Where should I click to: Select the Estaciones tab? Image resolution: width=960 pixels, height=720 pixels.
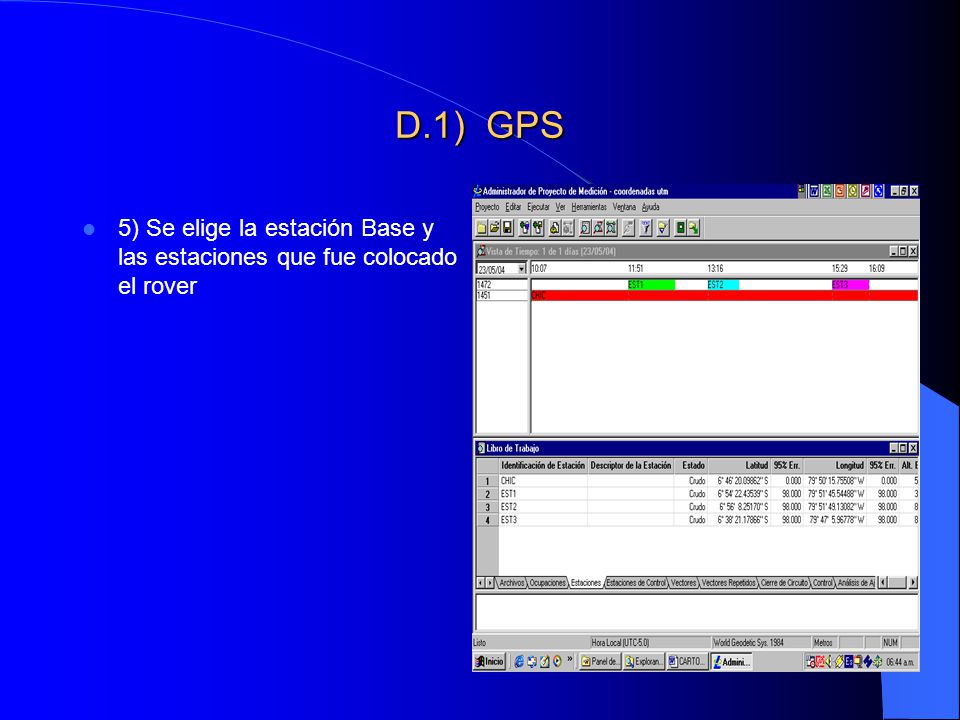click(x=586, y=583)
